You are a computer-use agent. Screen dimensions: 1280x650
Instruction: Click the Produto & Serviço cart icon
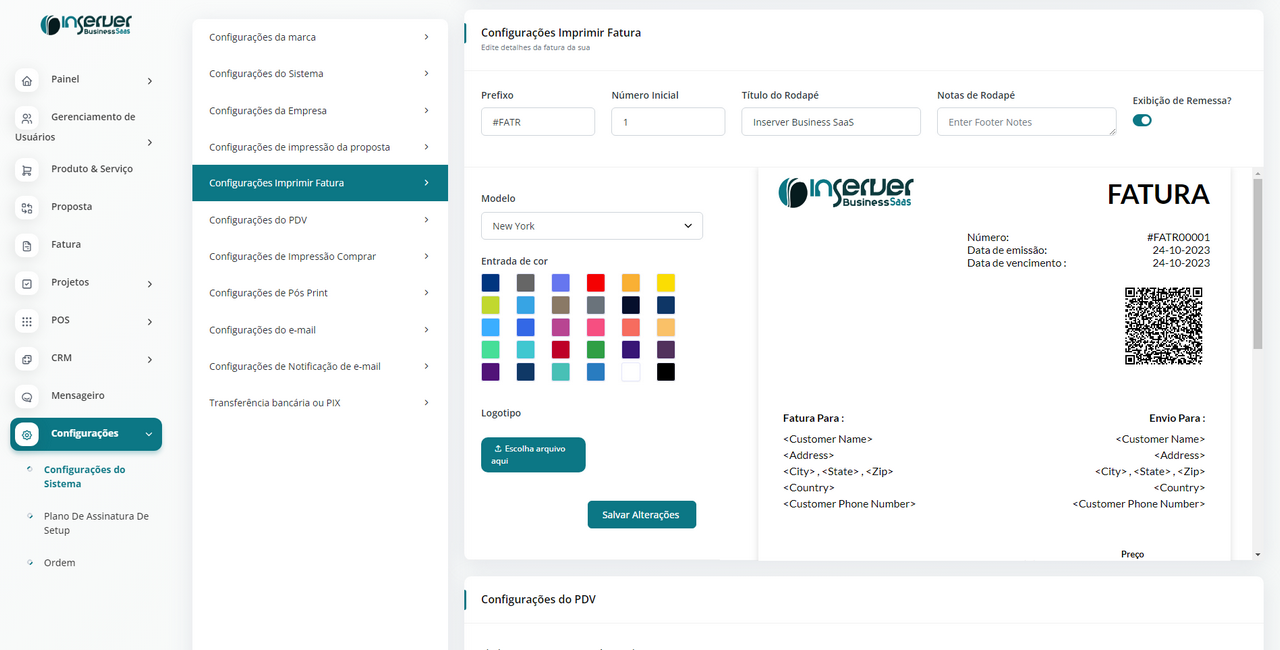[27, 170]
